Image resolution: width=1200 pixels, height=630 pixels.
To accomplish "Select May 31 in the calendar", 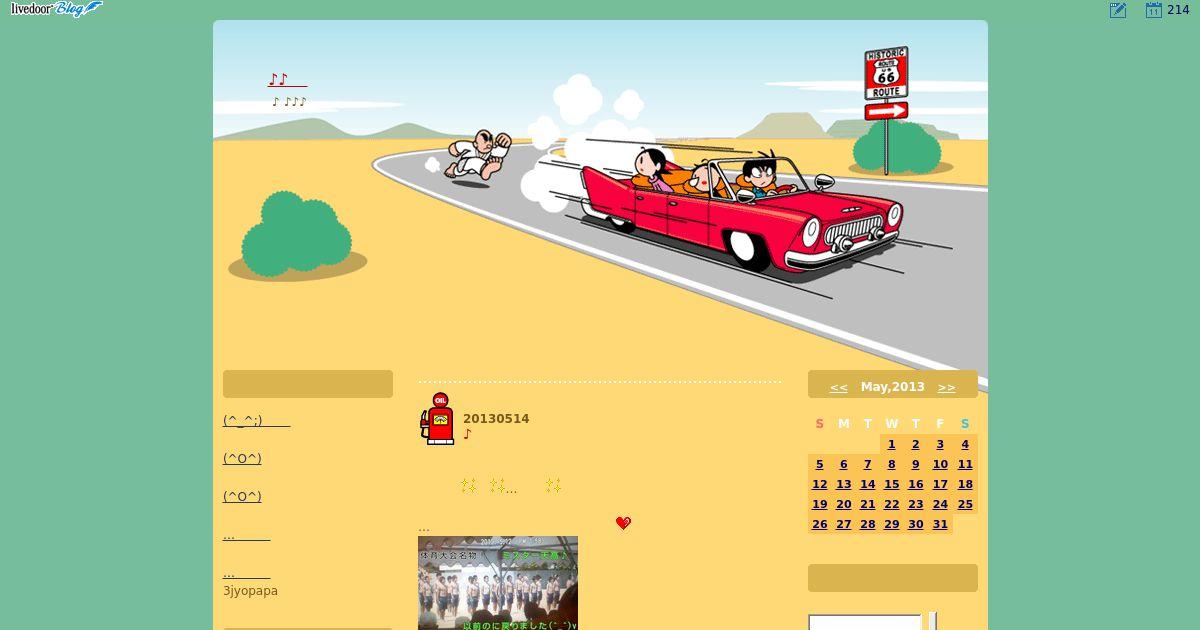I will tap(940, 524).
